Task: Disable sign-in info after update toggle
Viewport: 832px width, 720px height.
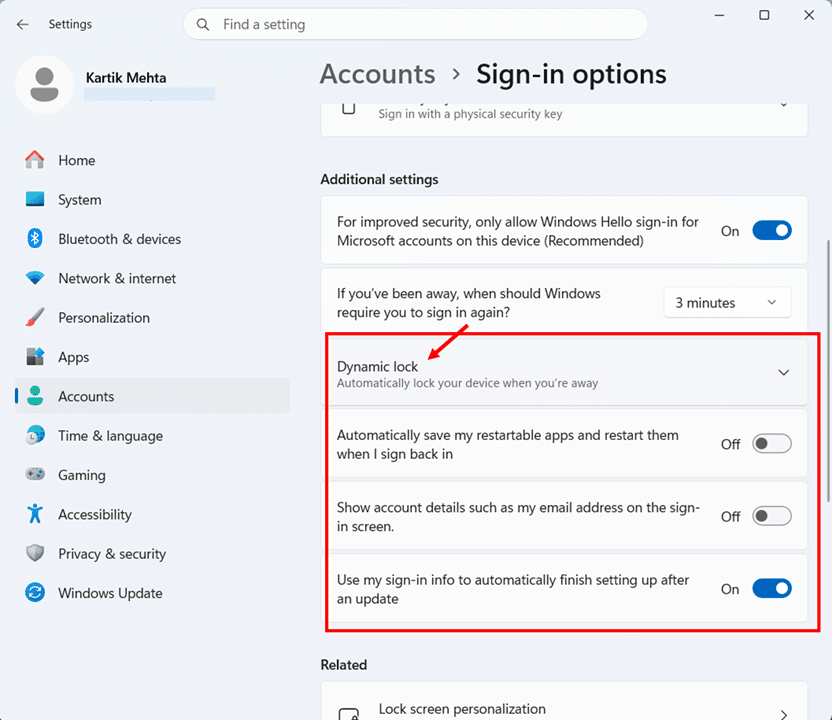Action: 772,588
